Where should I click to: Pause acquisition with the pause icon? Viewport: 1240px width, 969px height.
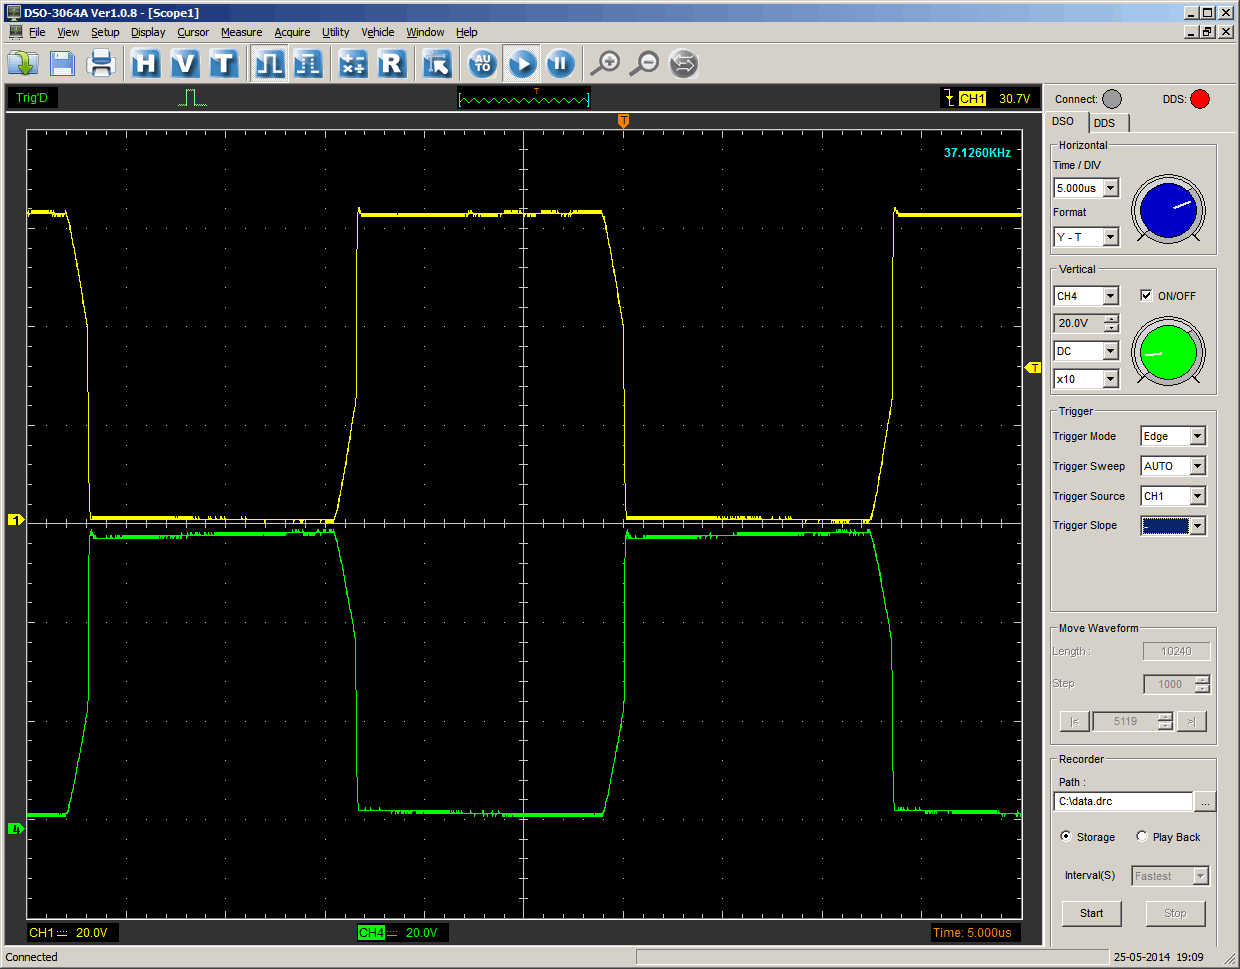pos(560,64)
